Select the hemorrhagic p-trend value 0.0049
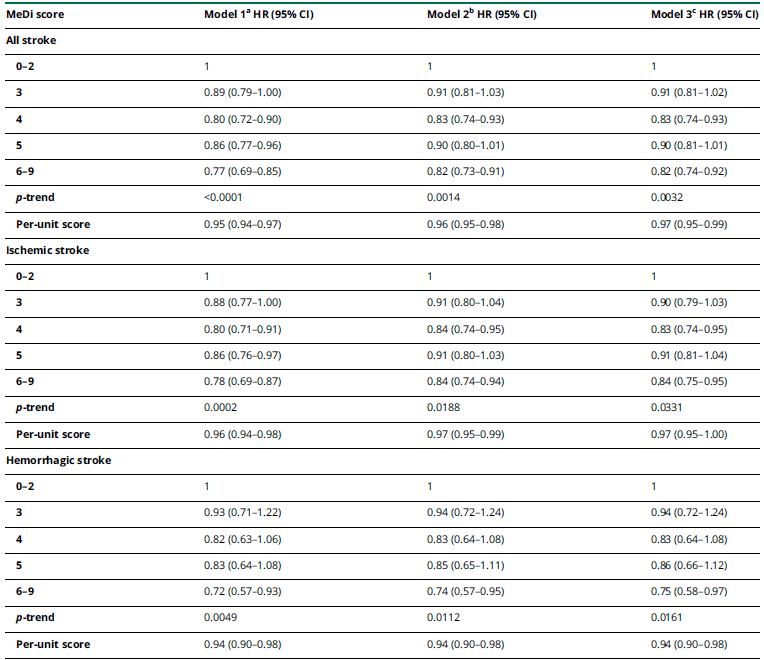Image resolution: width=764 pixels, height=660 pixels. click(220, 618)
